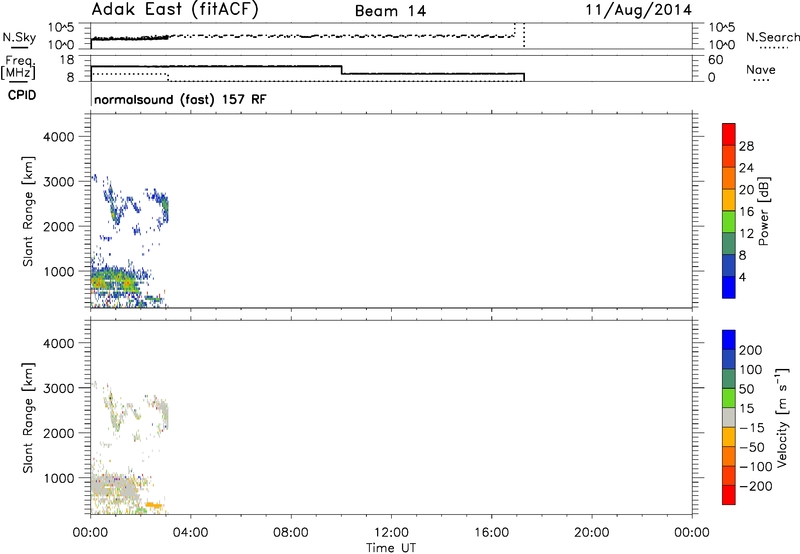Viewport: 800px width, 554px height.
Task: Click '2000' tick on the velocity panel axis
Action: pos(58,433)
